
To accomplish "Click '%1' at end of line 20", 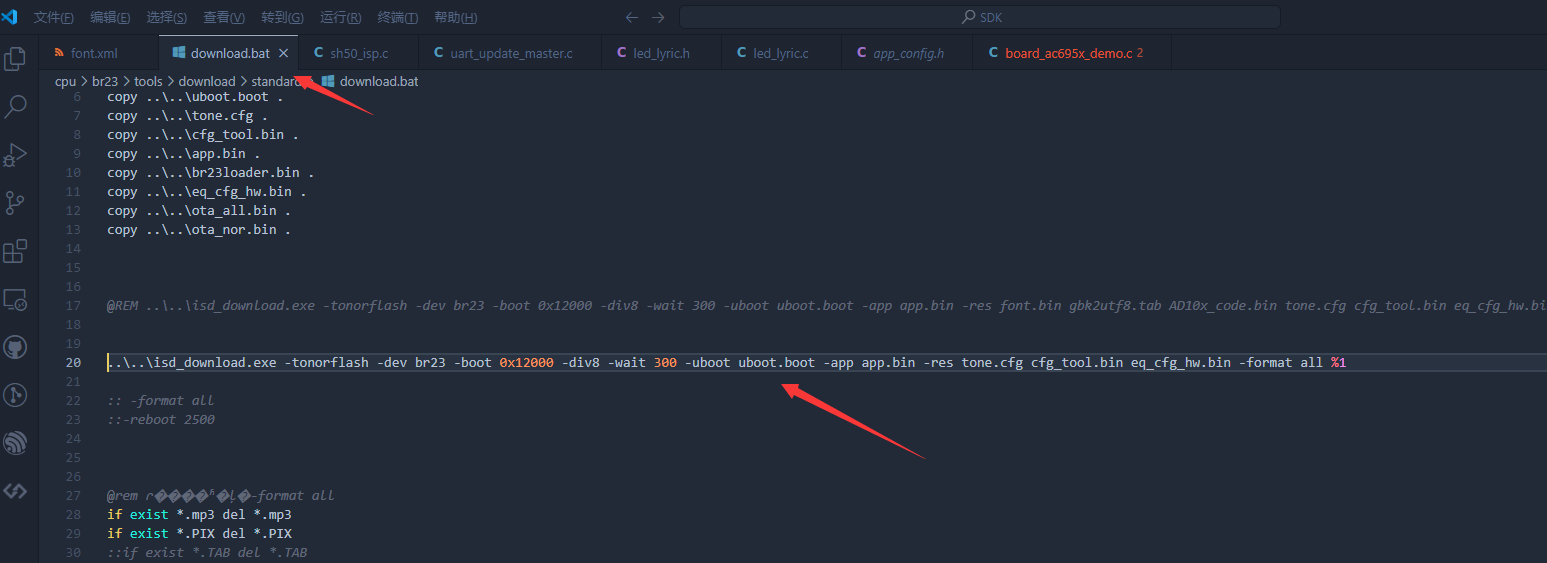I will click(x=1338, y=362).
